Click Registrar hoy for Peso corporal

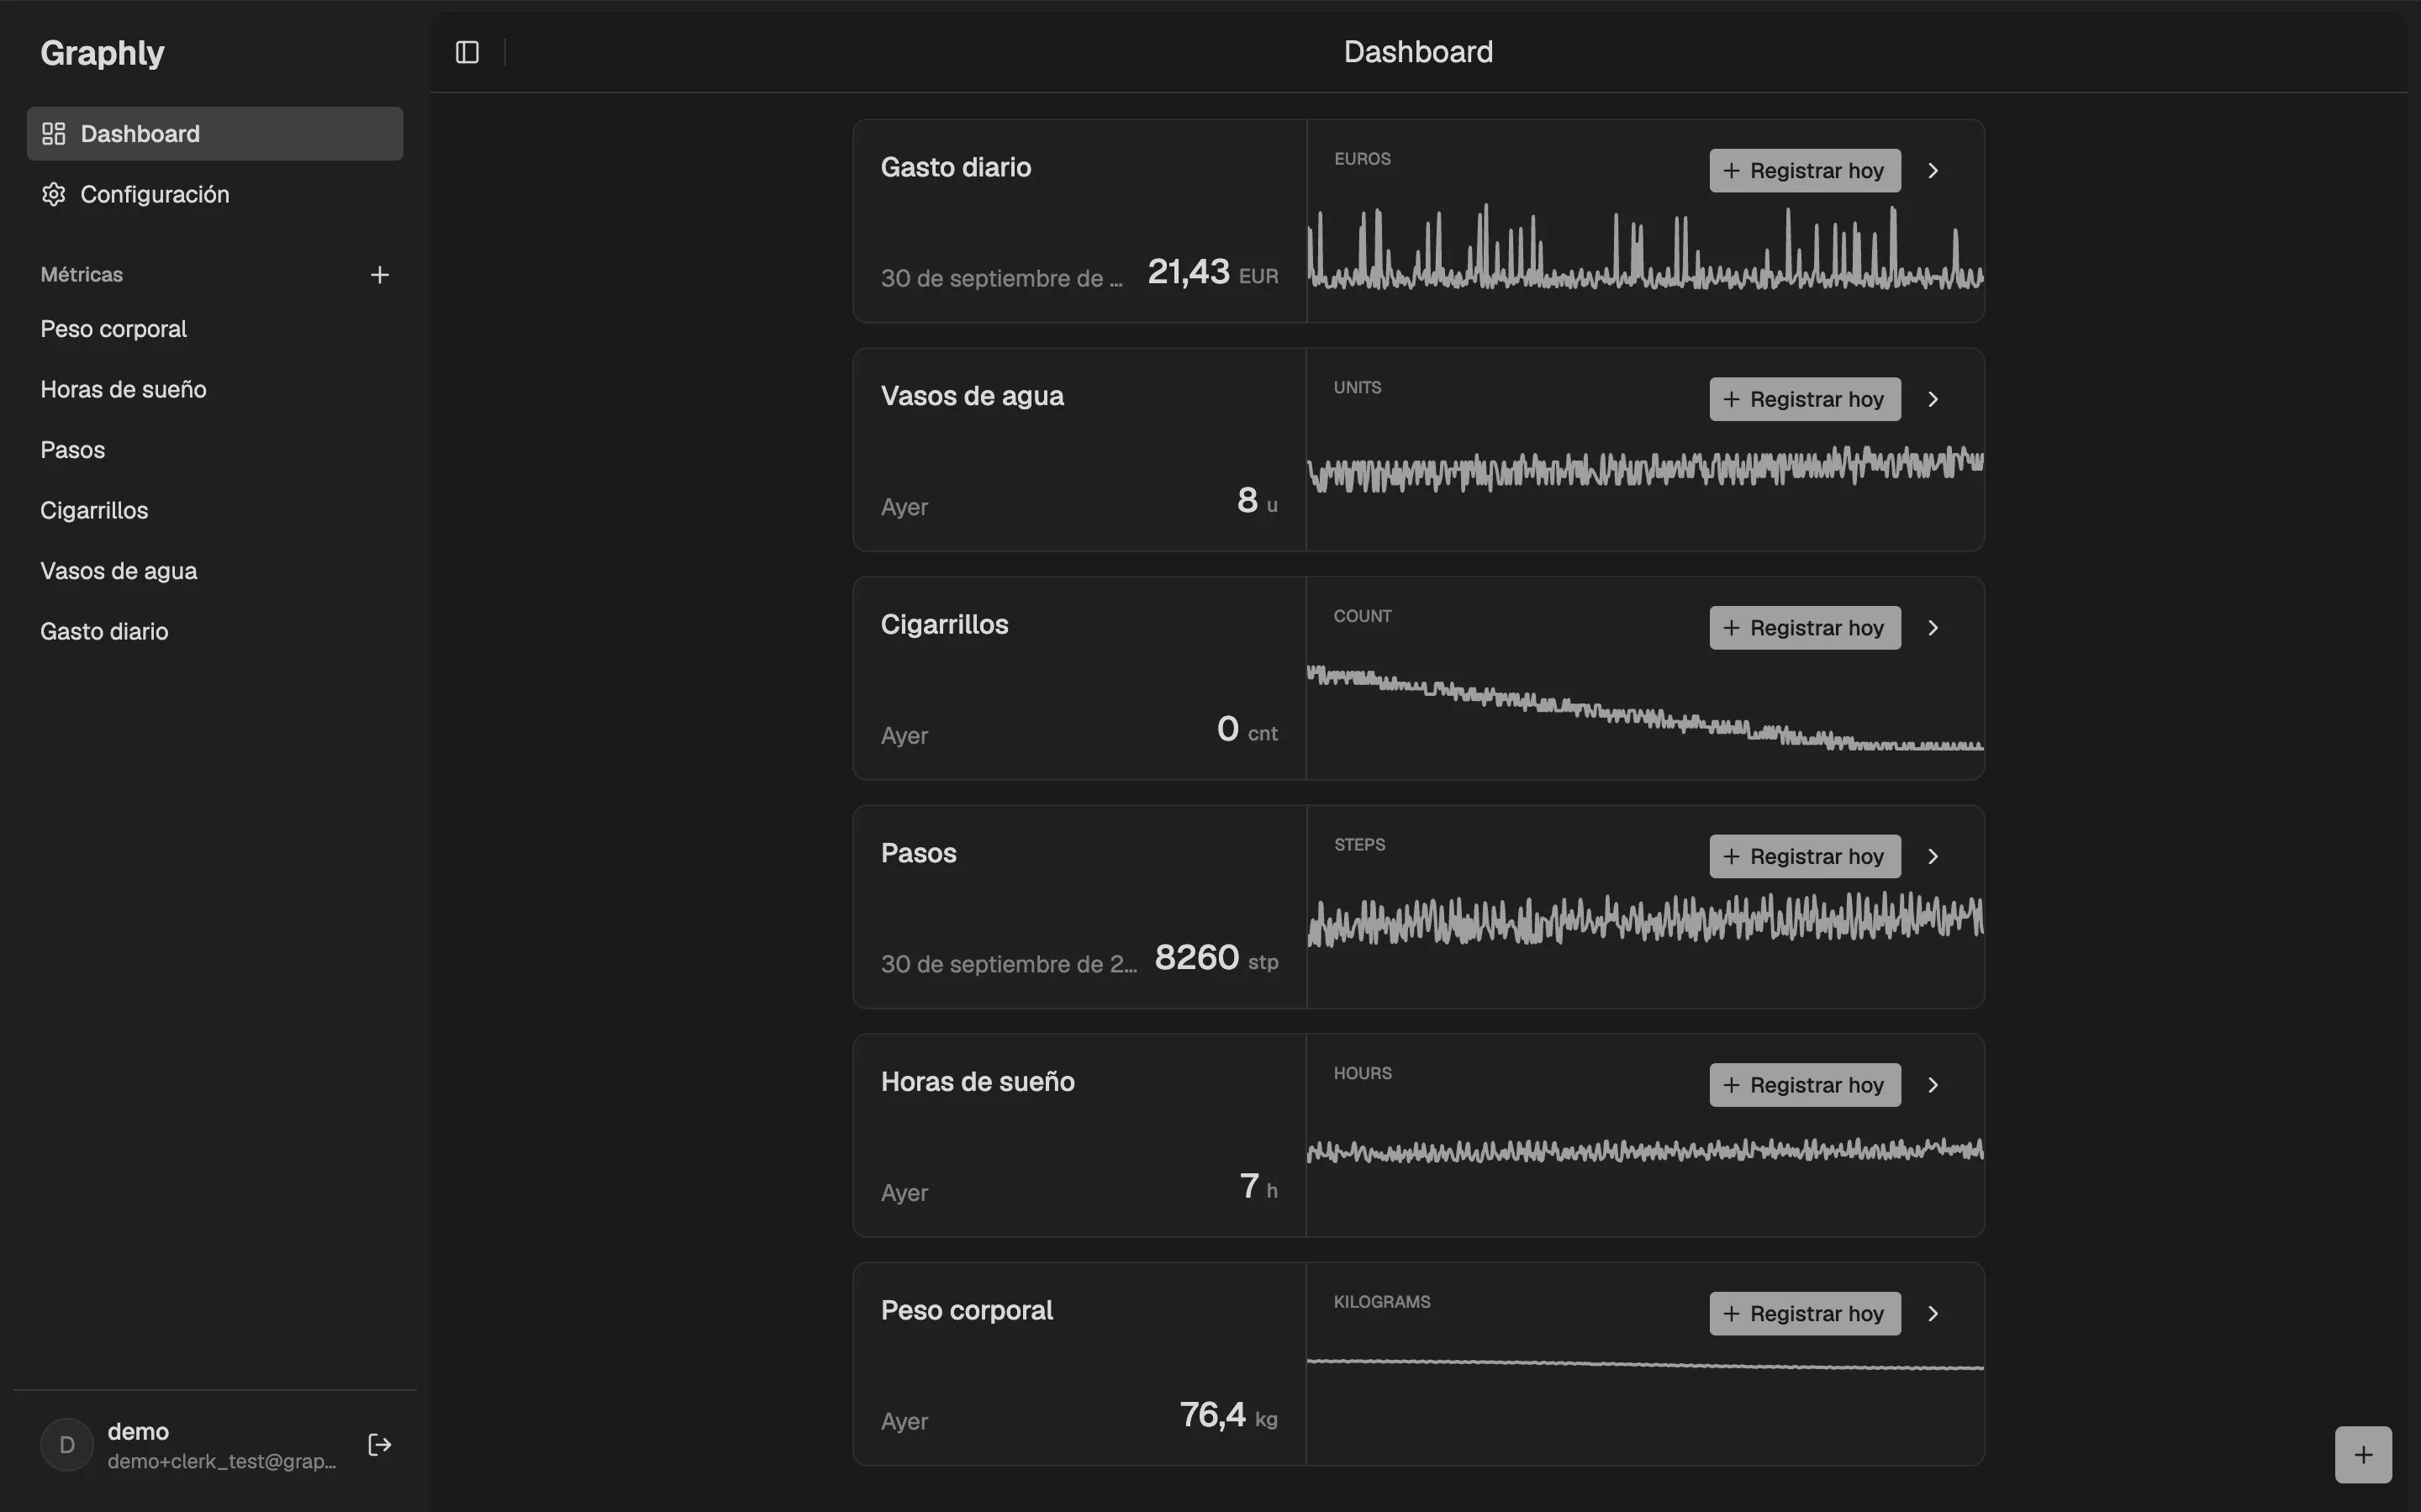pyautogui.click(x=1805, y=1314)
